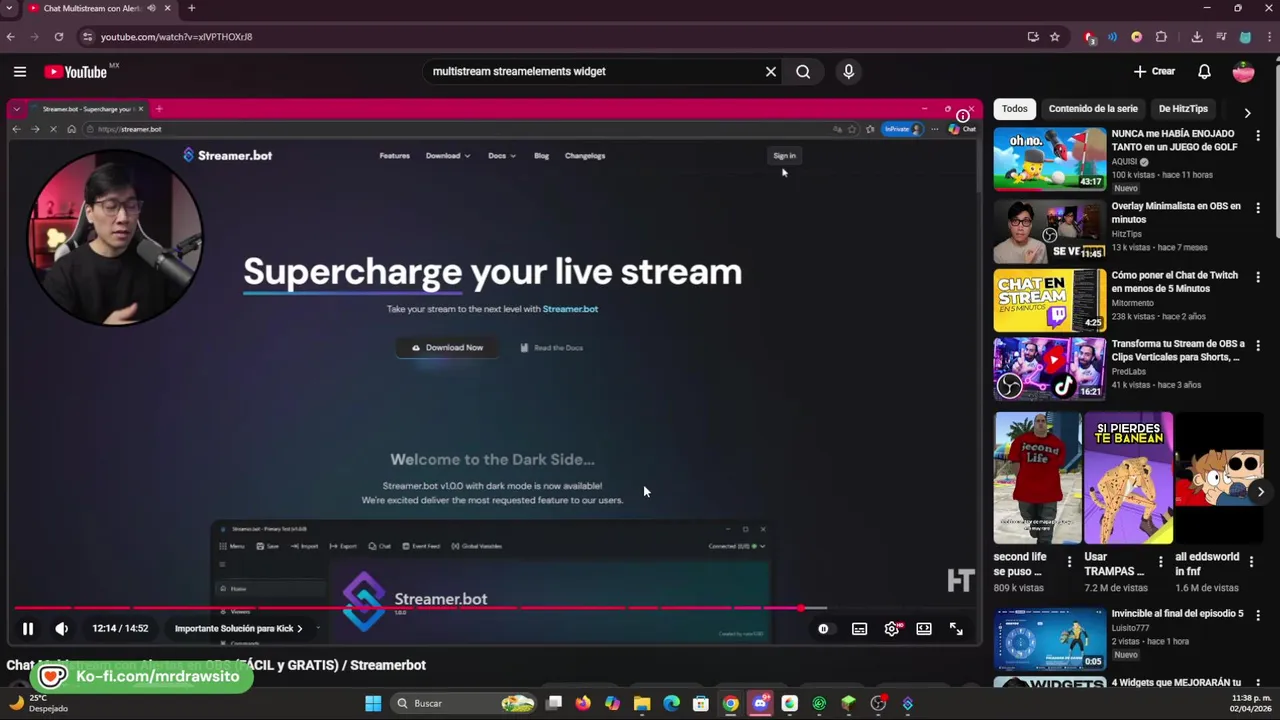
Task: Open Chrome three-dot menu
Action: click(1267, 37)
